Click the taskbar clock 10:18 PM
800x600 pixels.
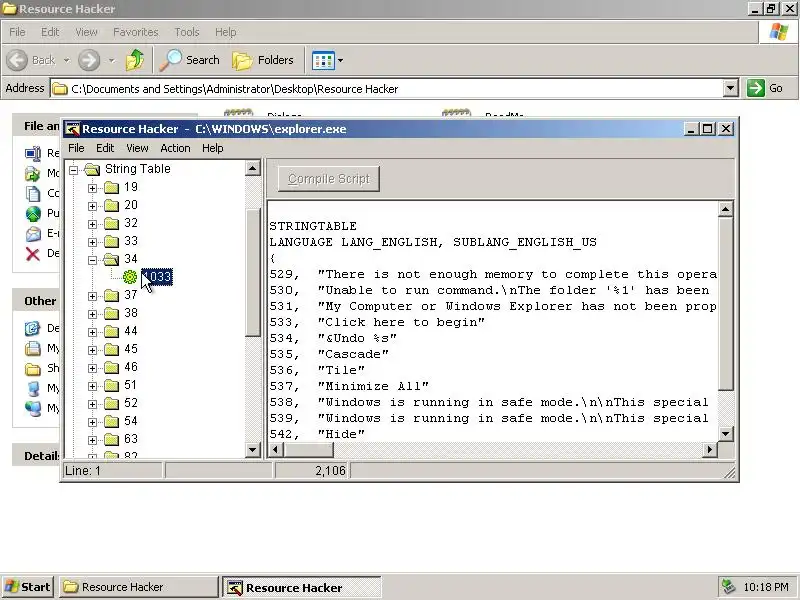(x=766, y=587)
